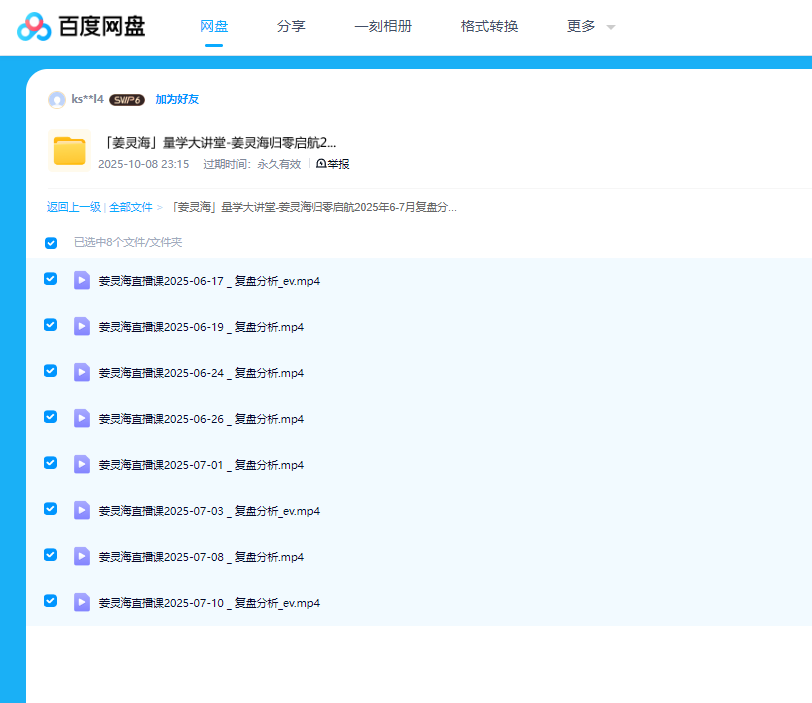Open the 格式转换 tab
Viewport: 812px width, 703px height.
pos(489,27)
